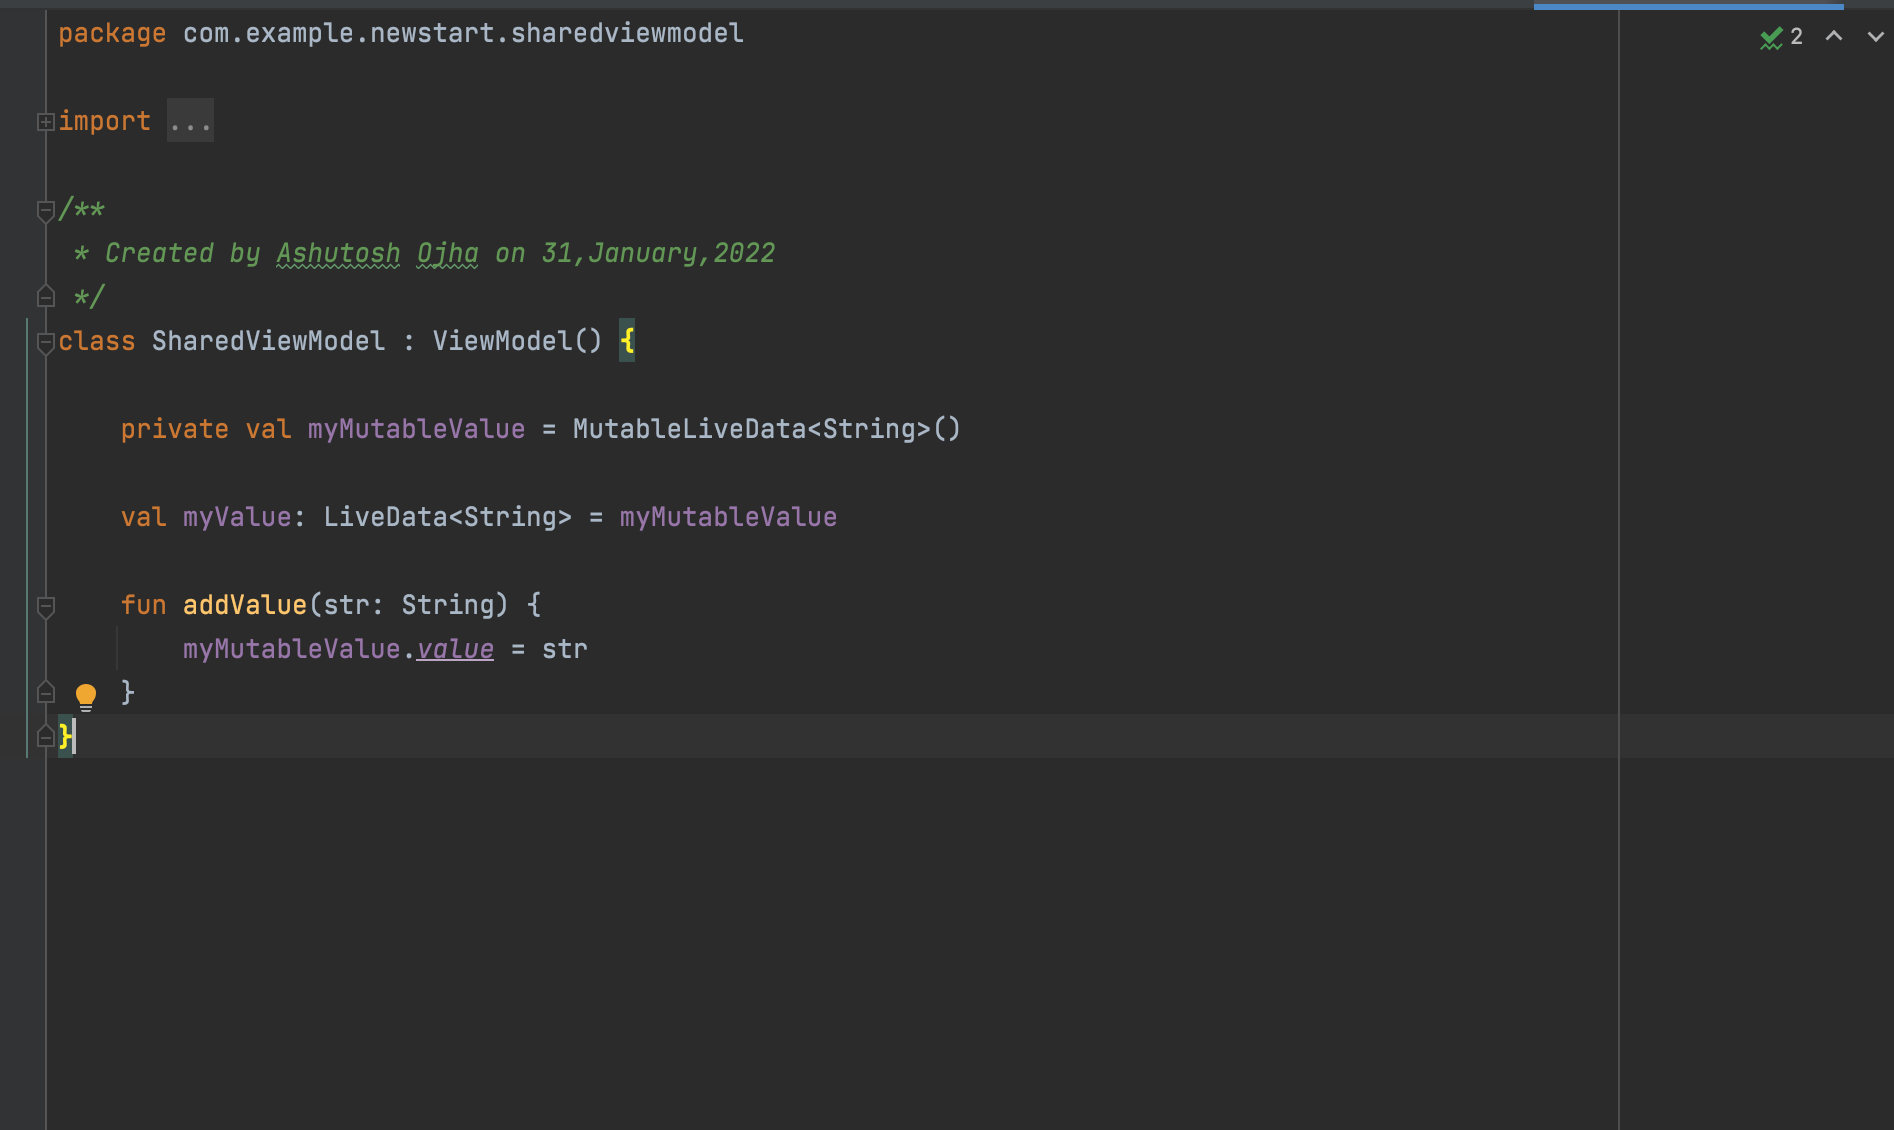Image resolution: width=1894 pixels, height=1130 pixels.
Task: Click MutableLiveData<String>() constructor call
Action: pyautogui.click(x=766, y=429)
